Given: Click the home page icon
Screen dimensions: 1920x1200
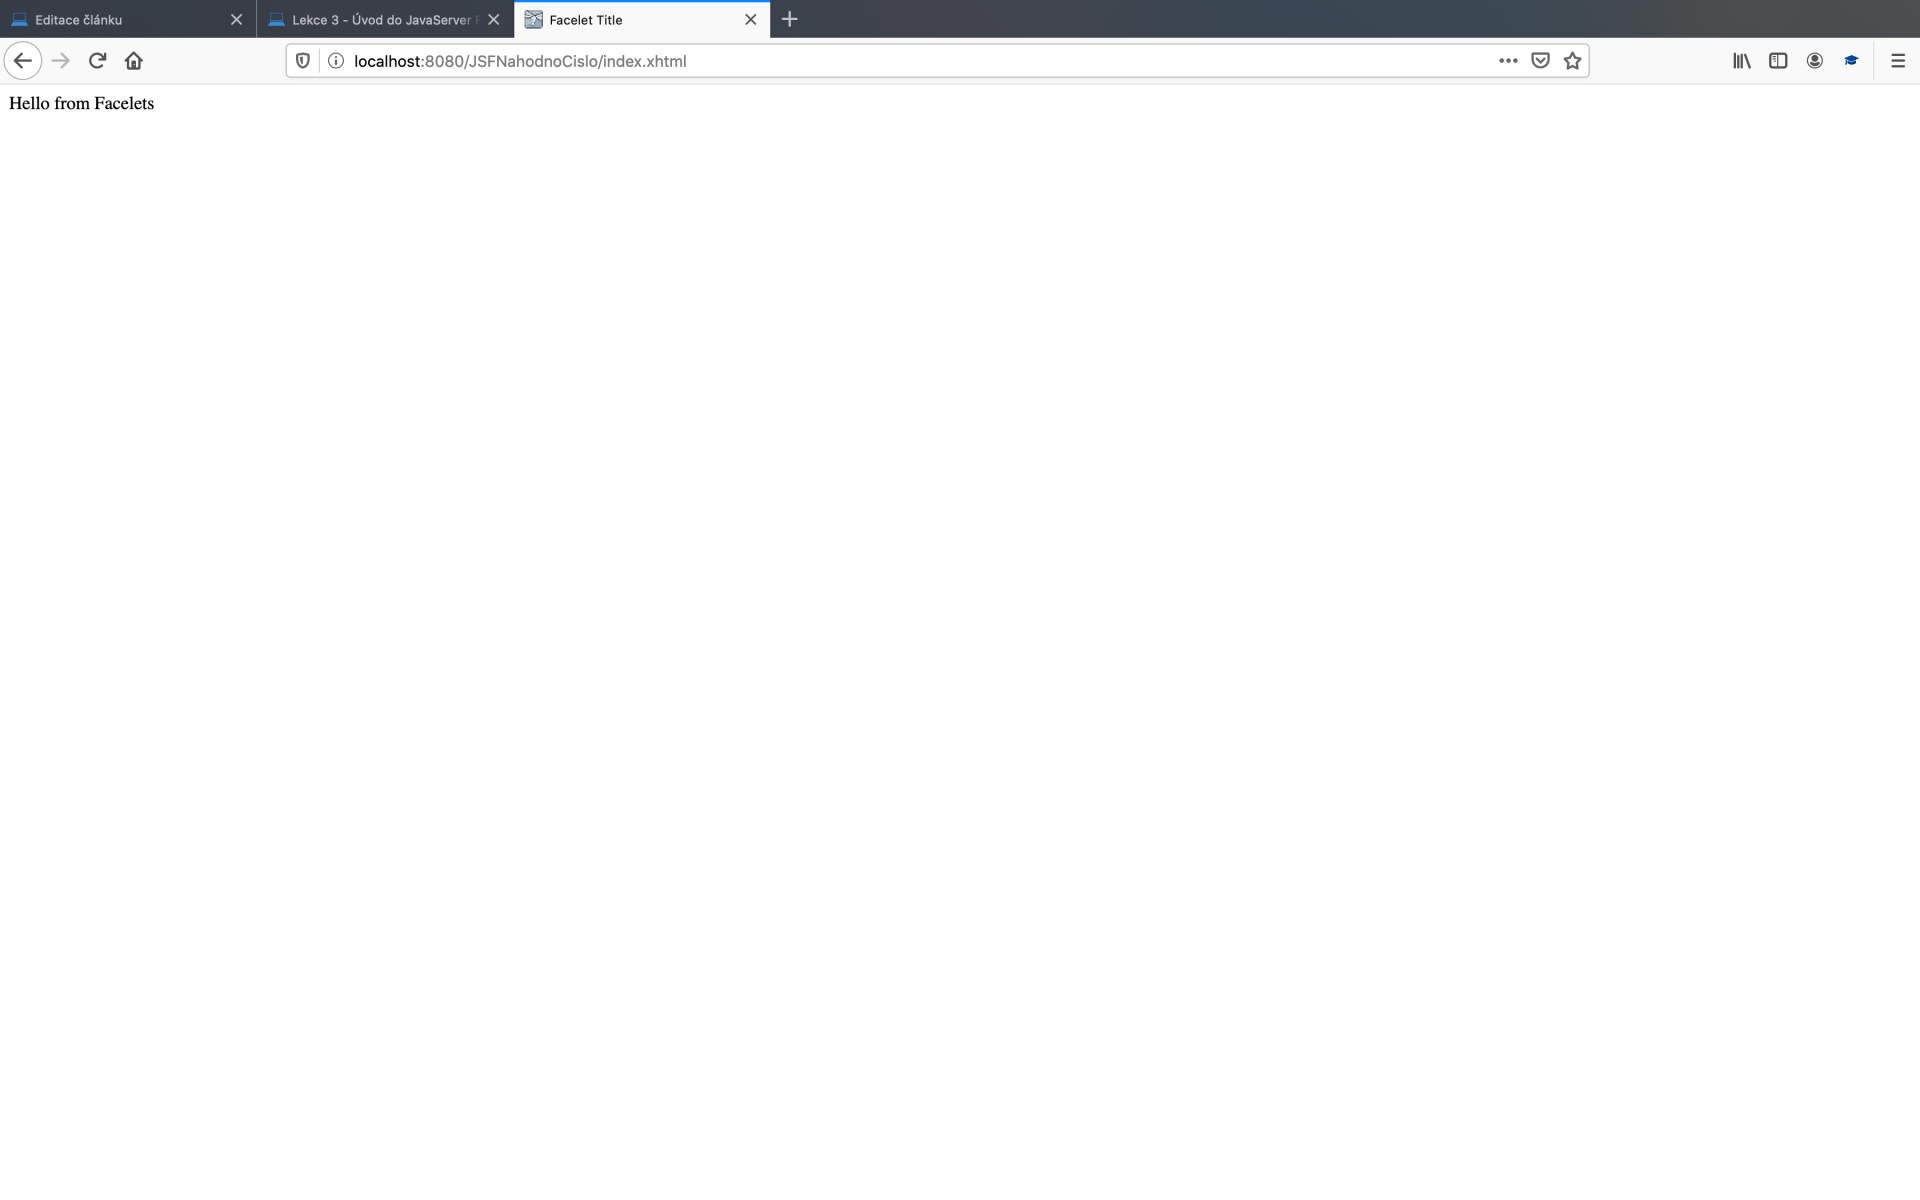Looking at the screenshot, I should (x=134, y=61).
